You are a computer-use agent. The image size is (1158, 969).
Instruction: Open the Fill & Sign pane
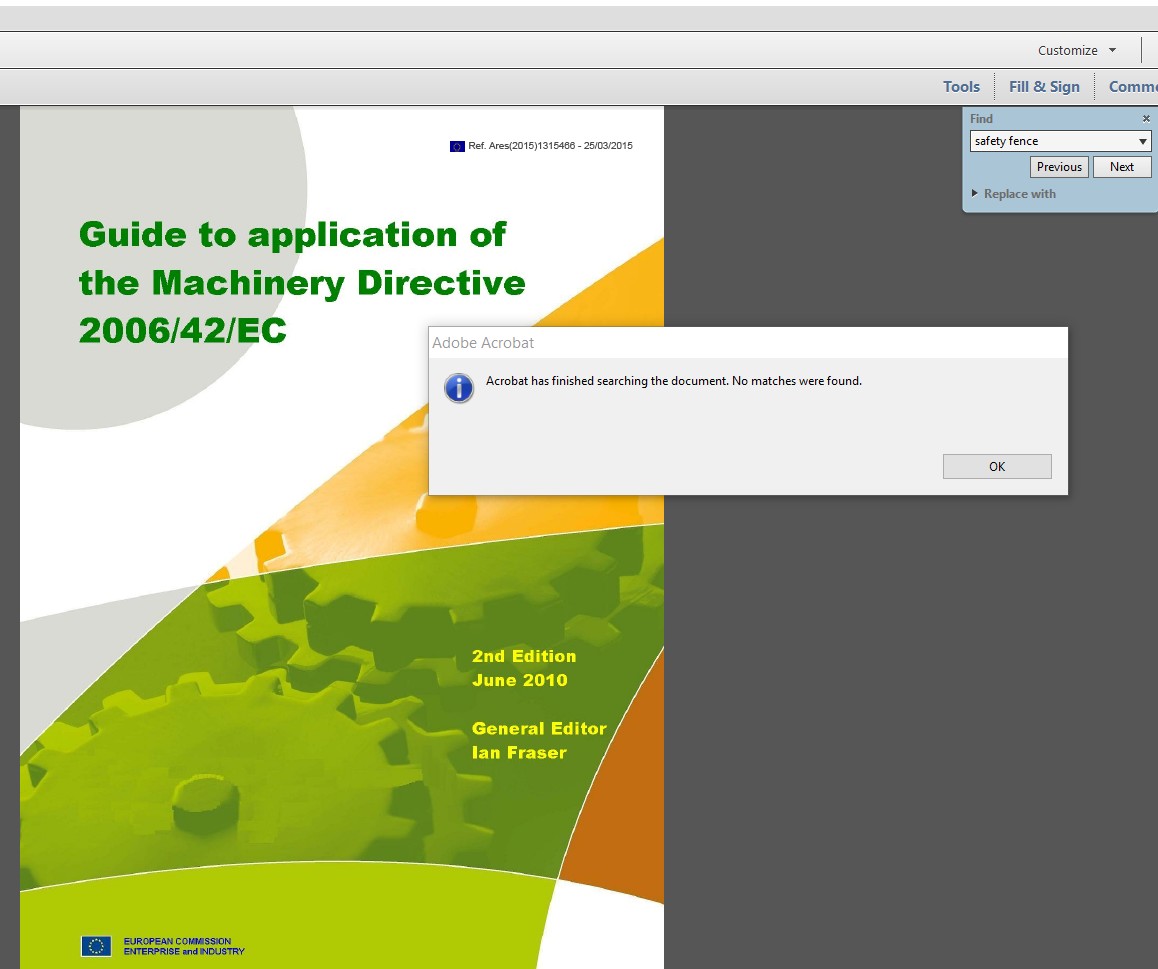coord(1044,87)
